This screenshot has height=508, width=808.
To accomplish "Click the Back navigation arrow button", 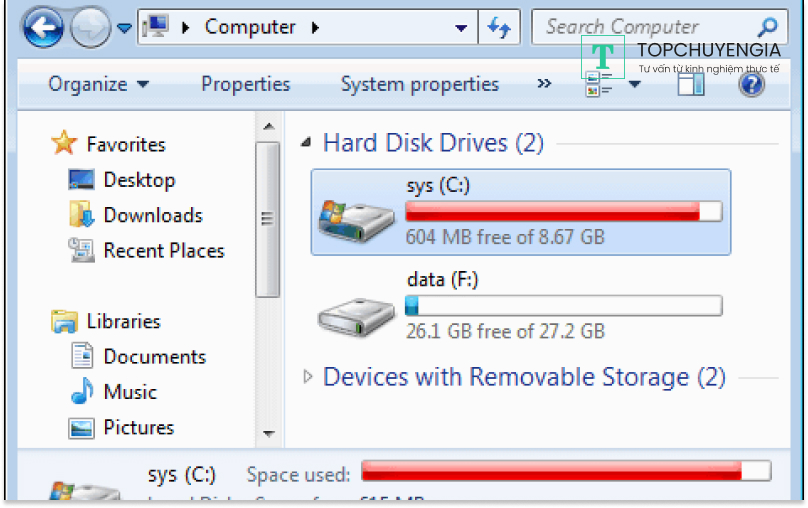I will click(x=42, y=28).
